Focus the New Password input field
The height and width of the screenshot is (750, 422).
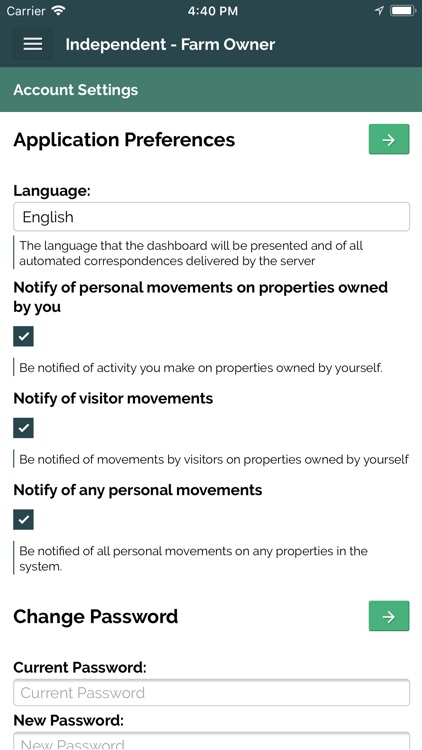coord(211,741)
